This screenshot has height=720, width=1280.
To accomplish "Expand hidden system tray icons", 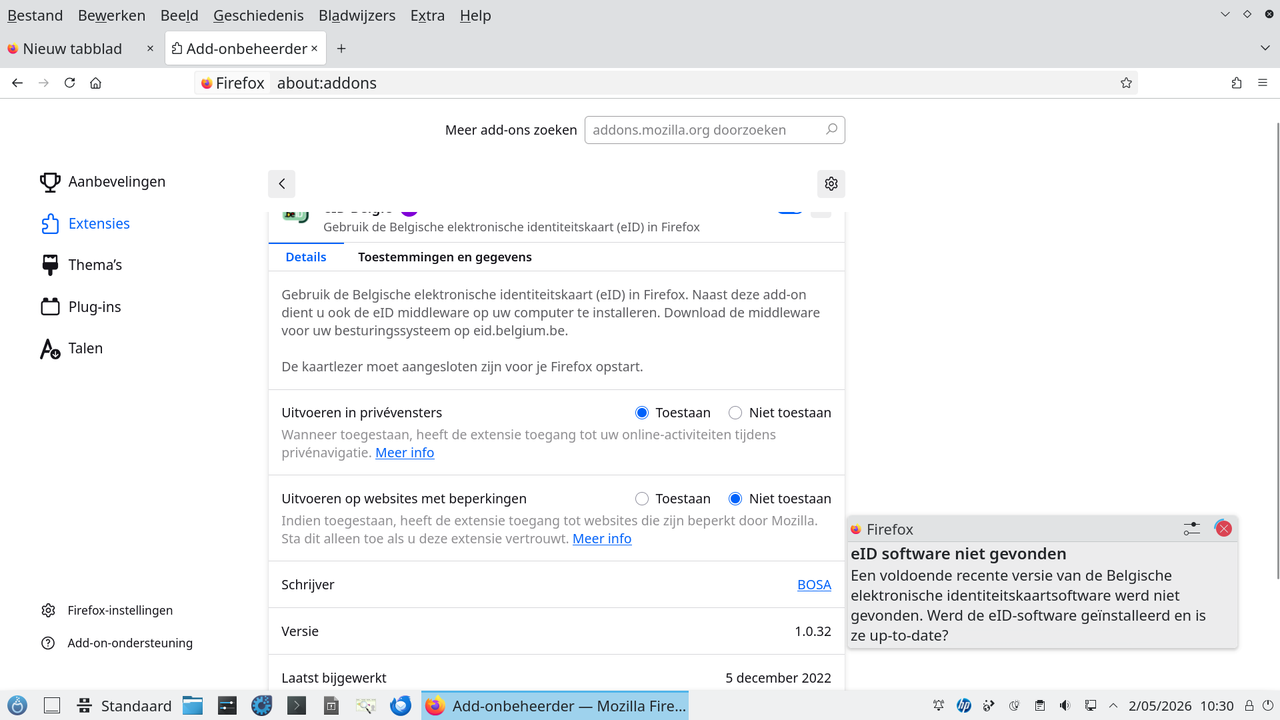I will pos(1113,706).
